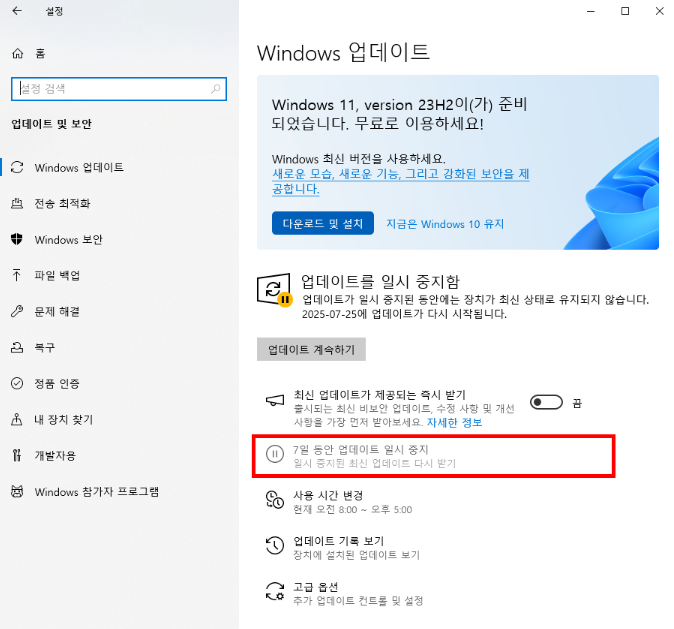
Task: Click the For Developers tools icon
Action: pyautogui.click(x=17, y=455)
